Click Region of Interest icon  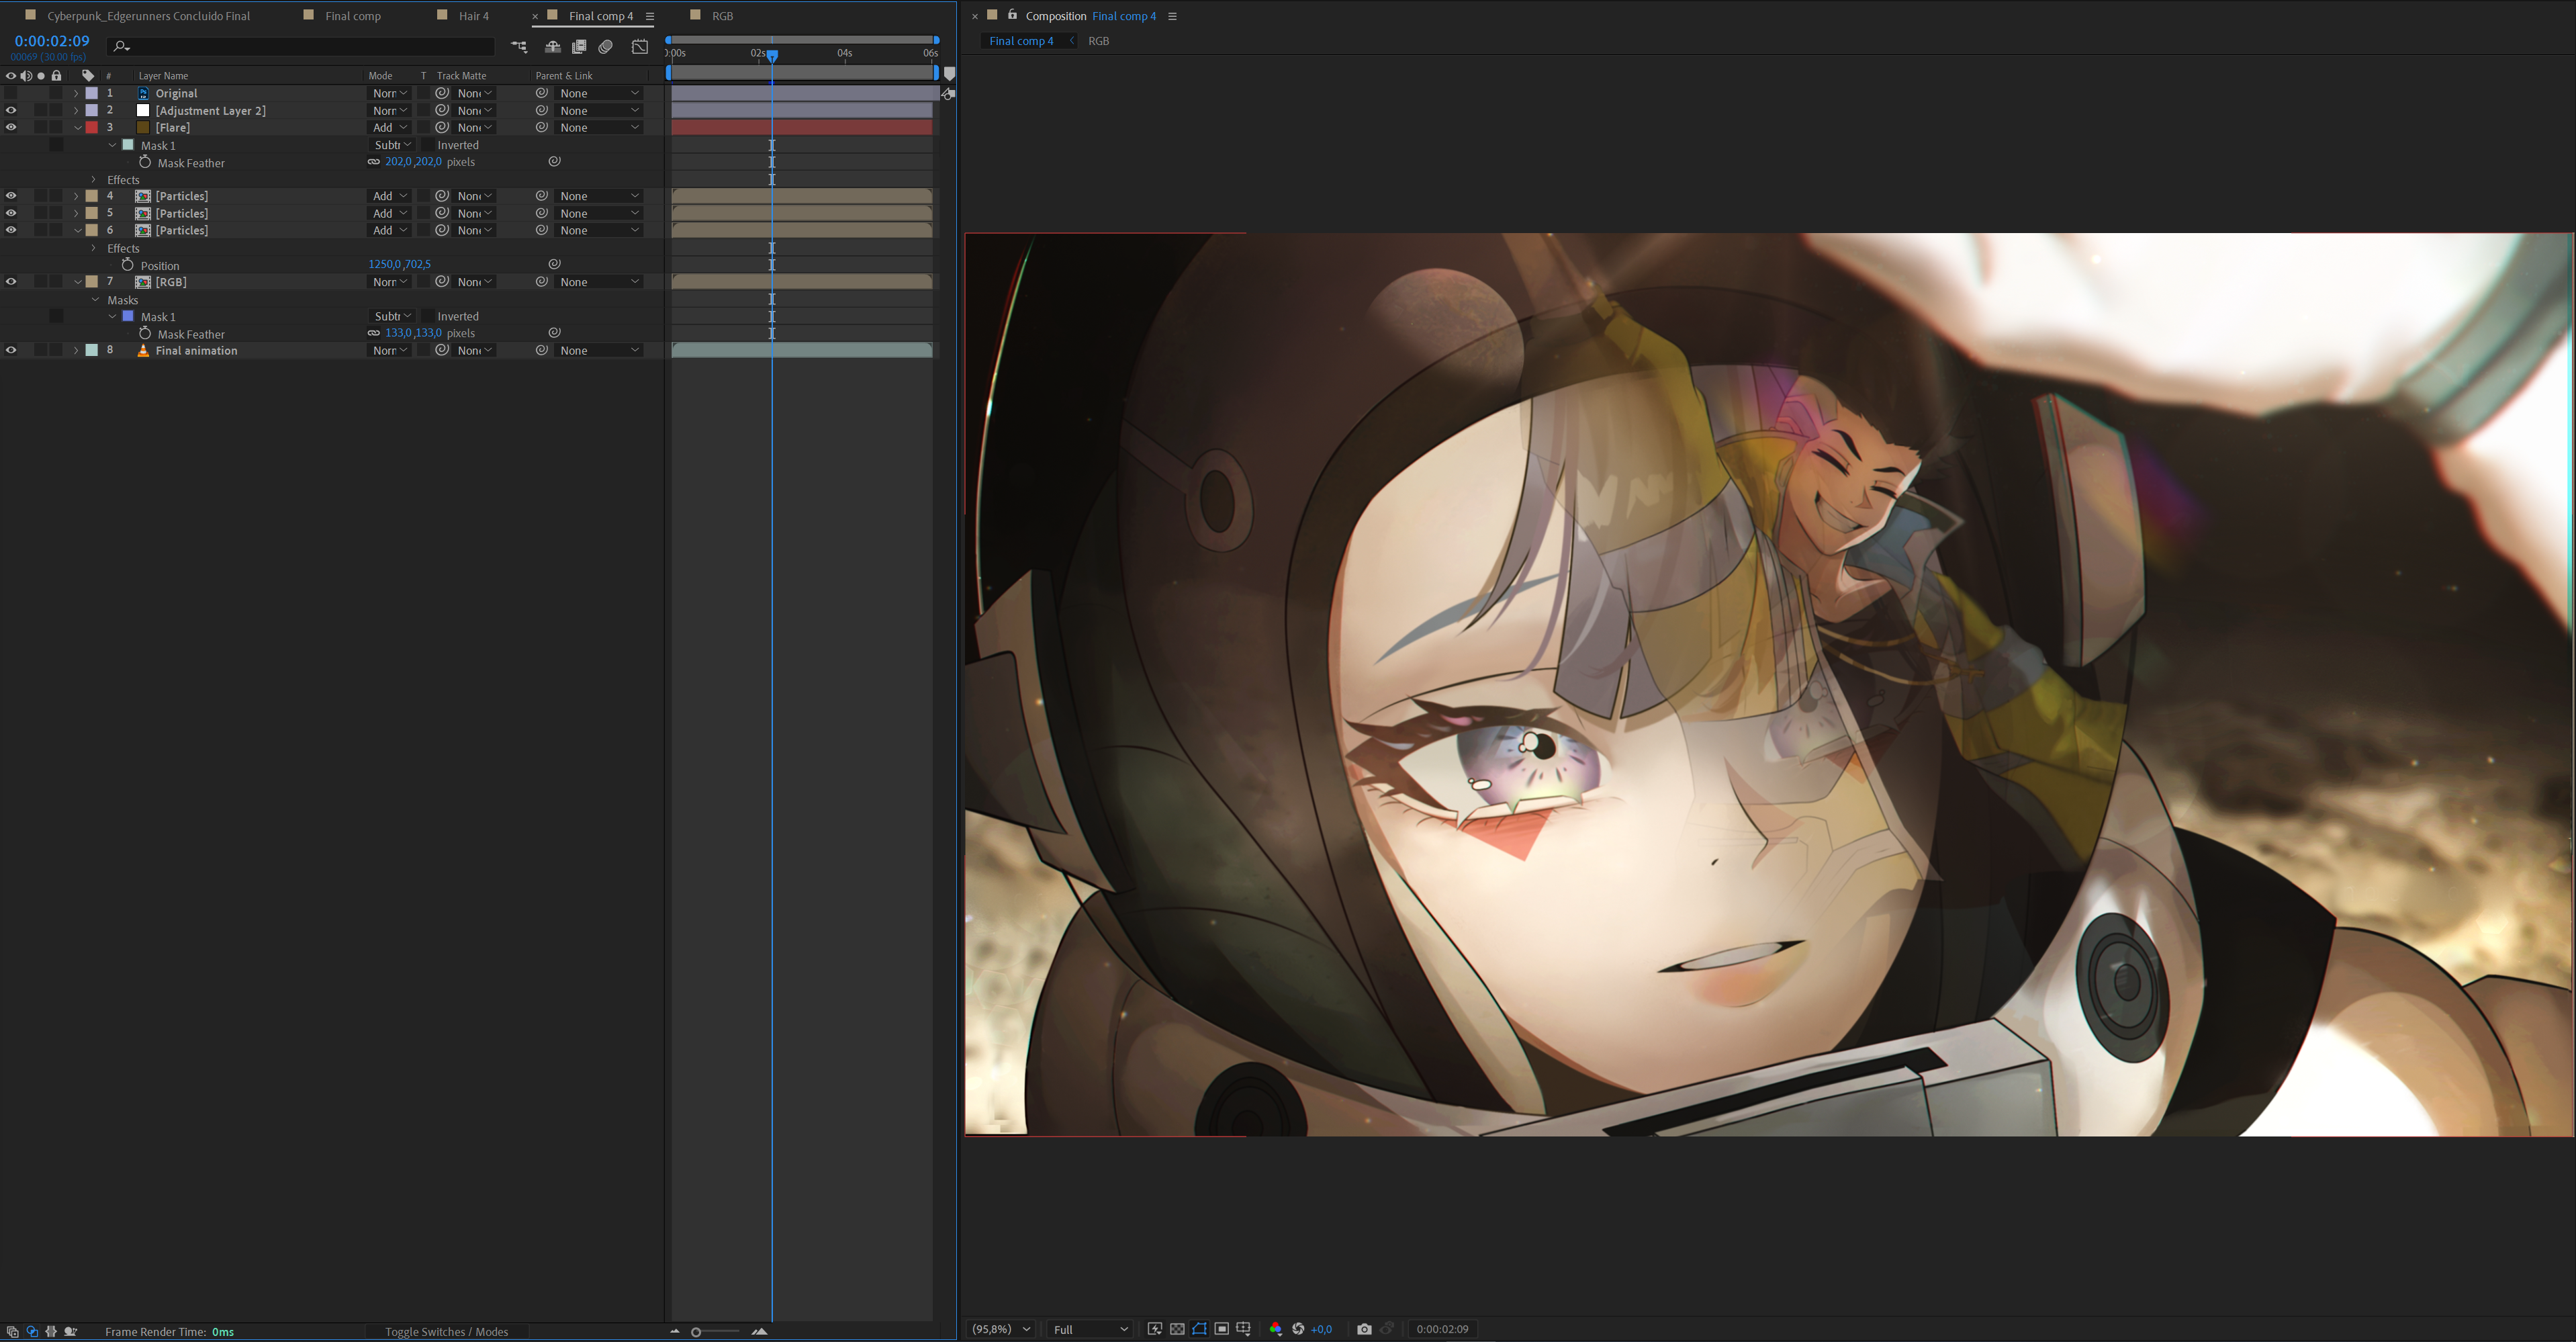coord(1222,1329)
